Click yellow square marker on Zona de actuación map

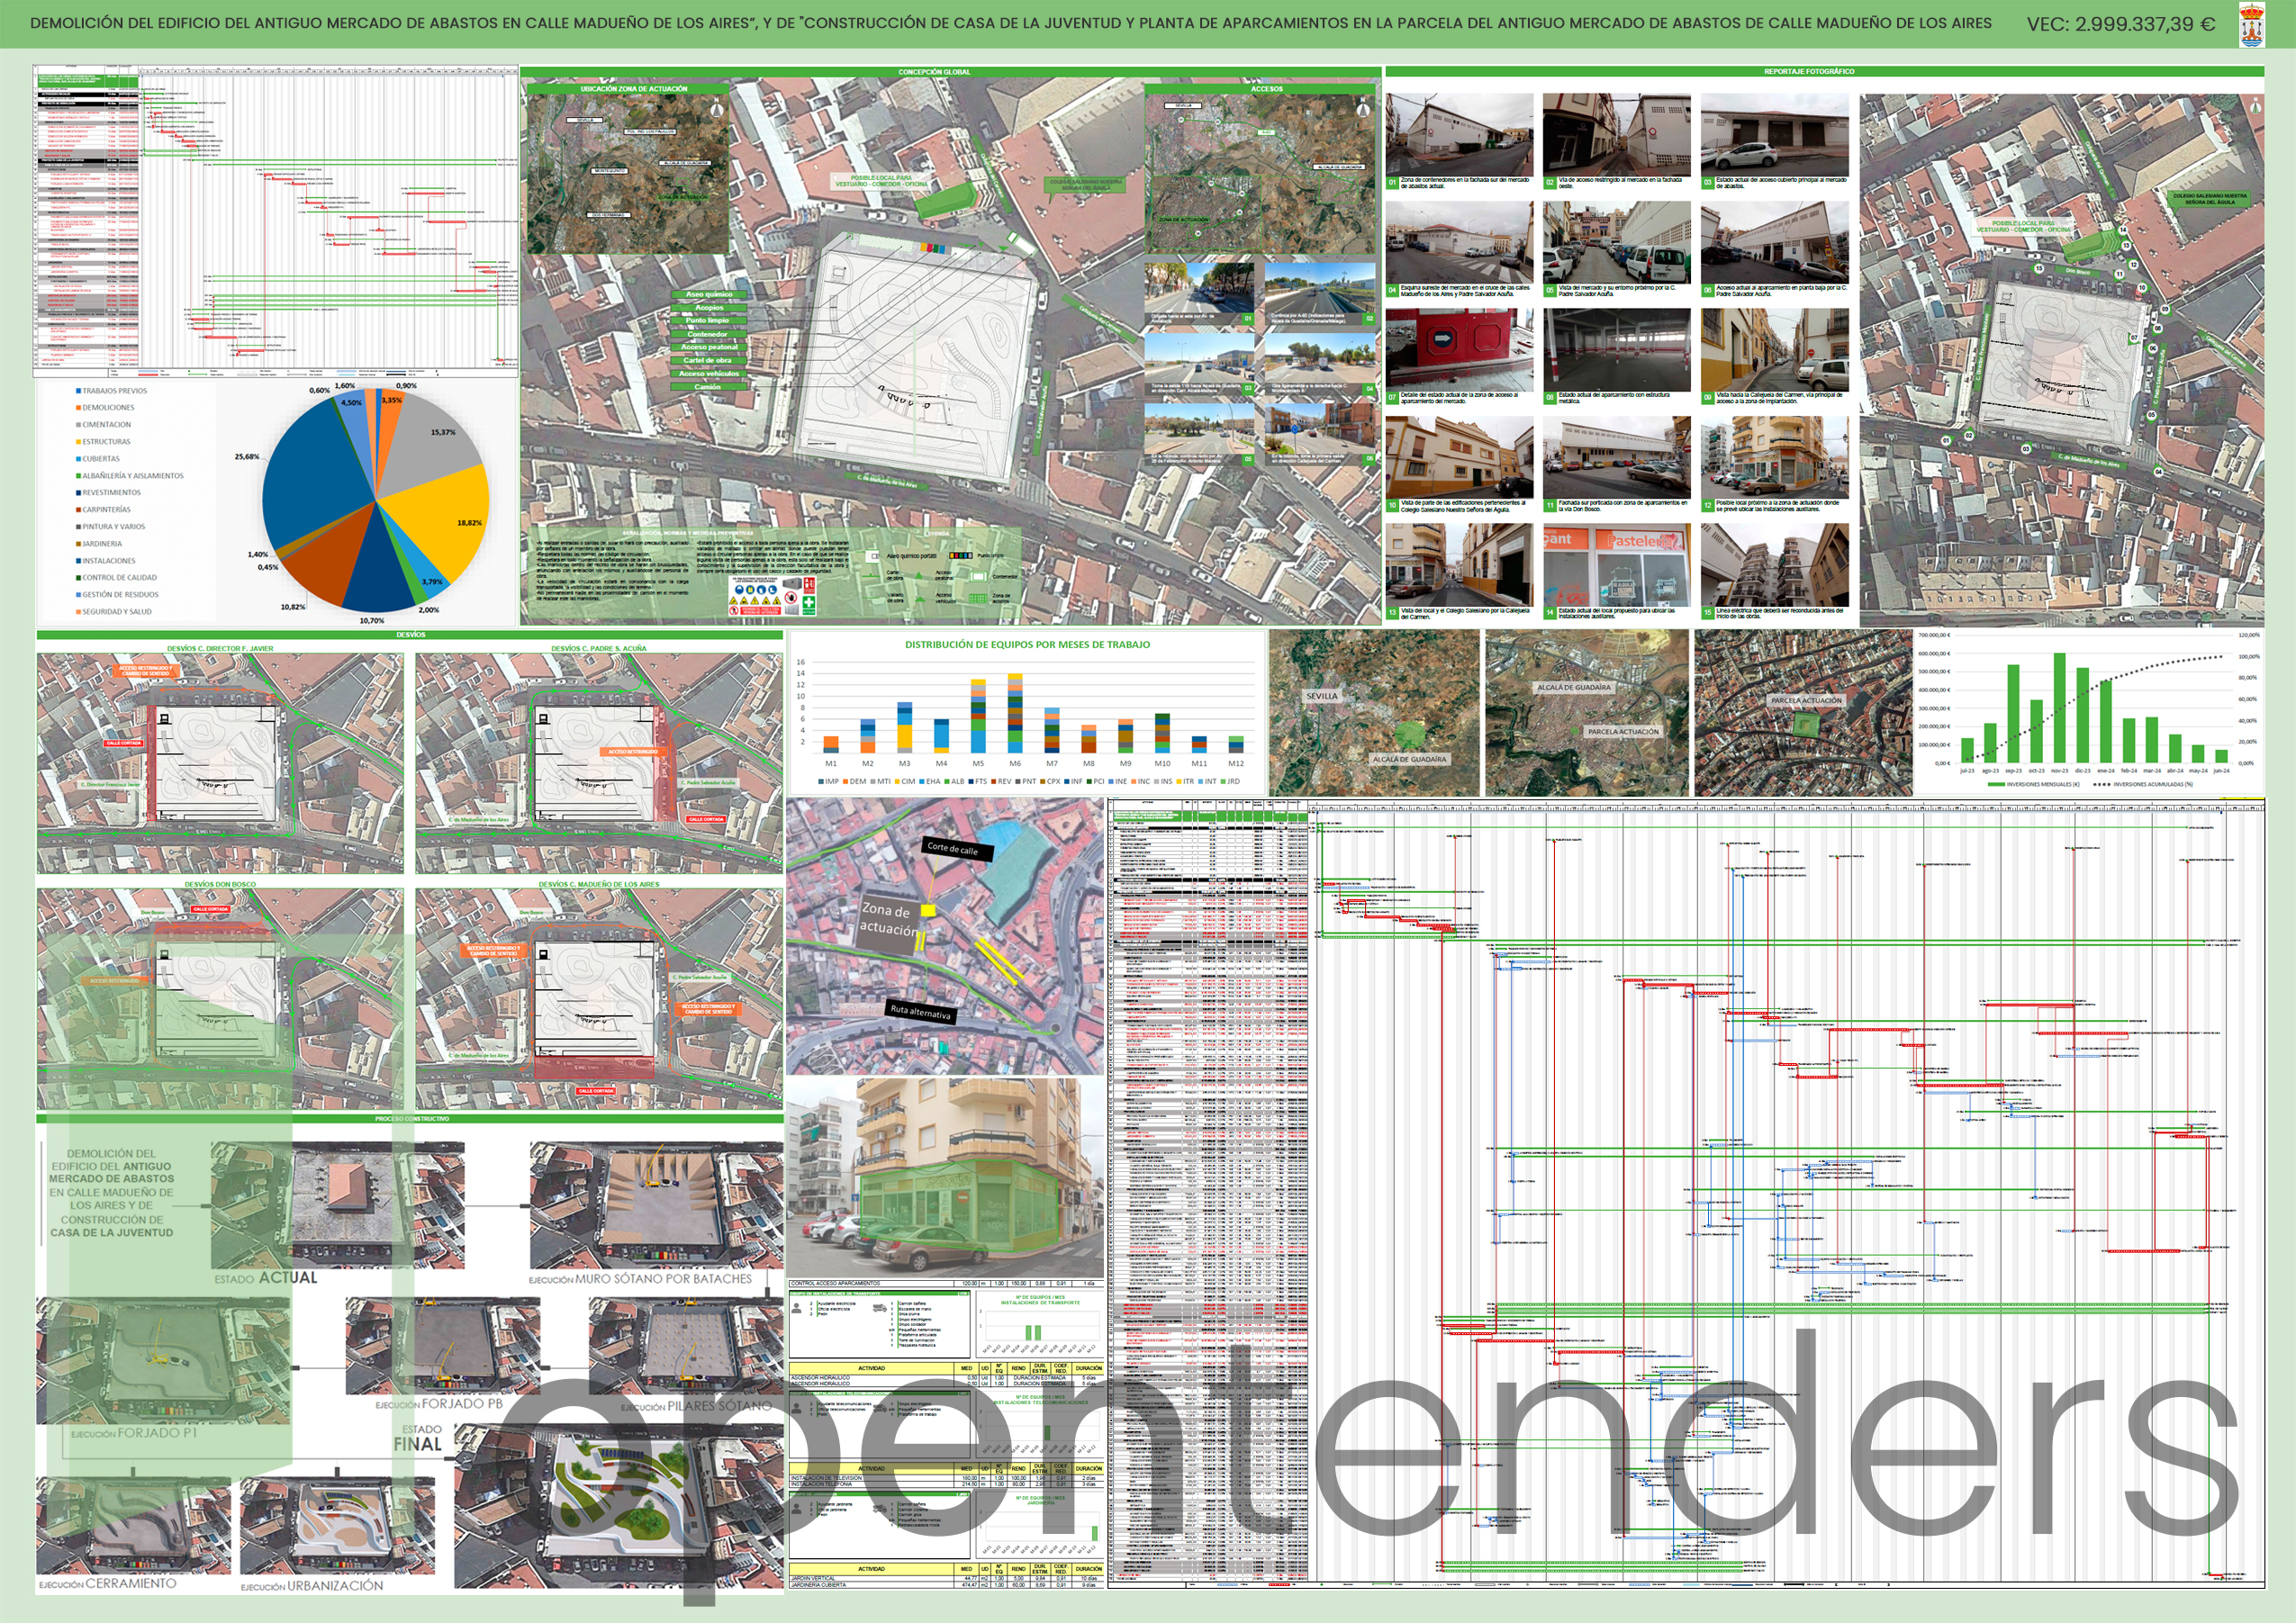pos(928,910)
